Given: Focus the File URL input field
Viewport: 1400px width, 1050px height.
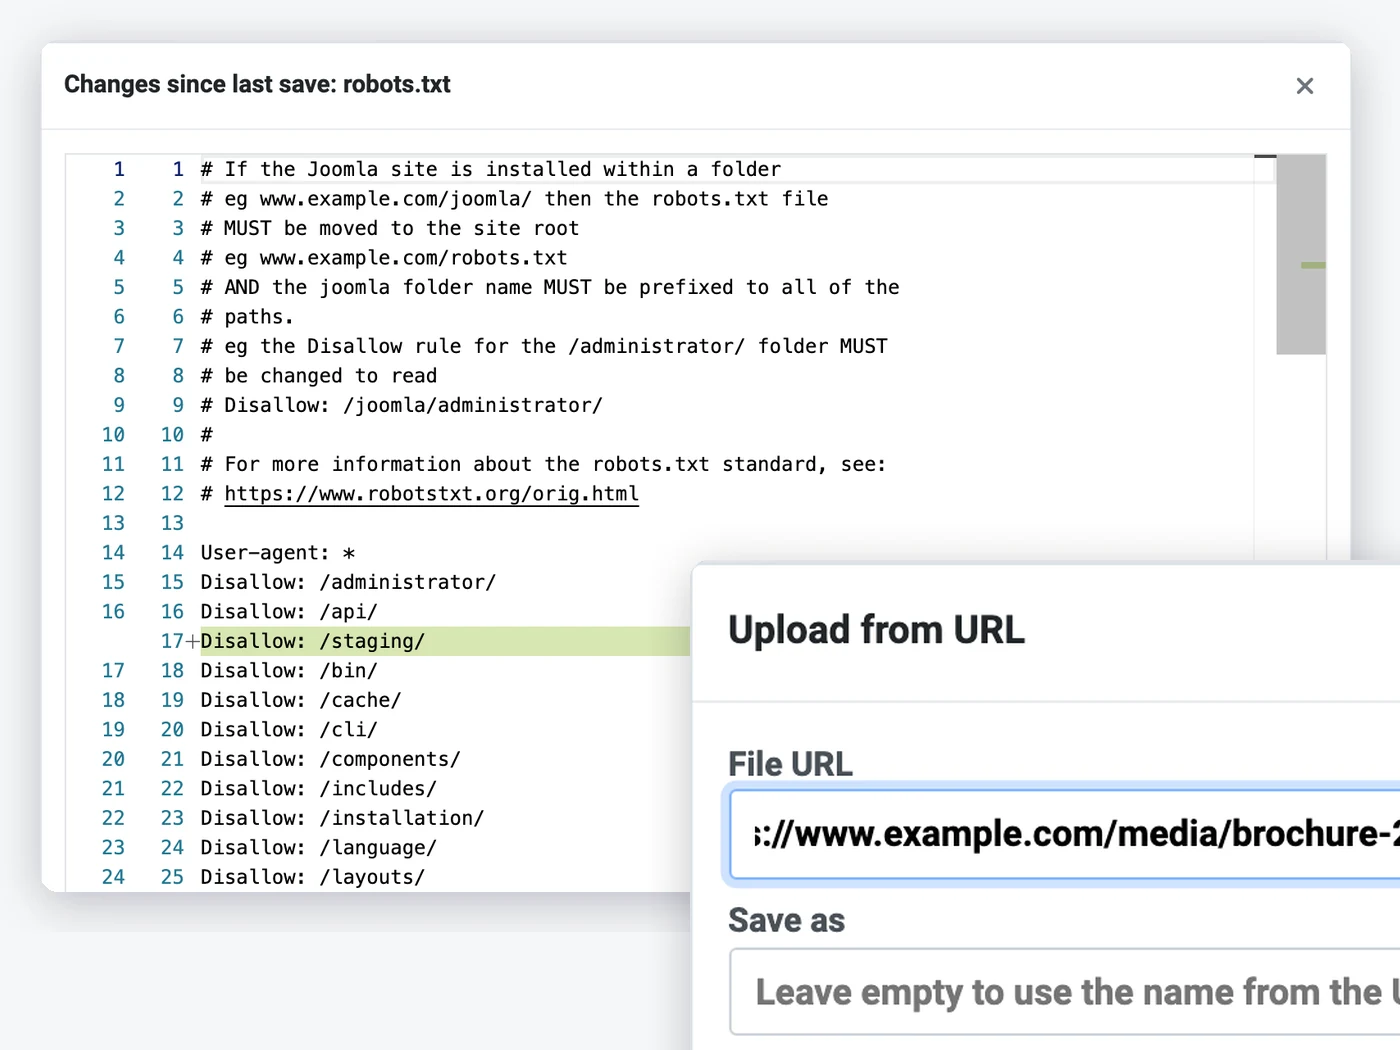Looking at the screenshot, I should (x=1065, y=834).
